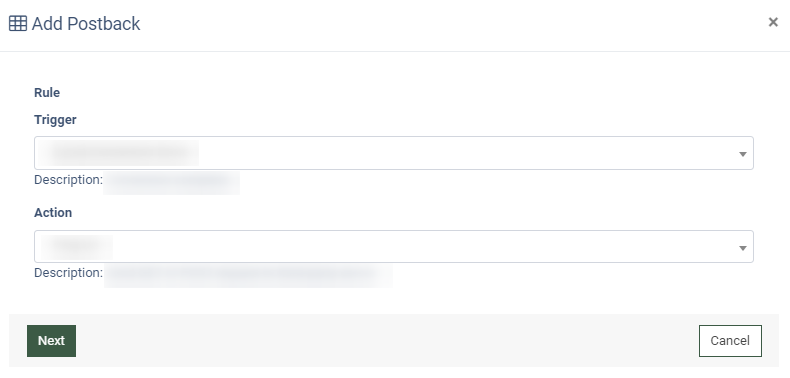The height and width of the screenshot is (378, 790).
Task: Click the gray footer bar between Next and Cancel
Action: click(387, 341)
